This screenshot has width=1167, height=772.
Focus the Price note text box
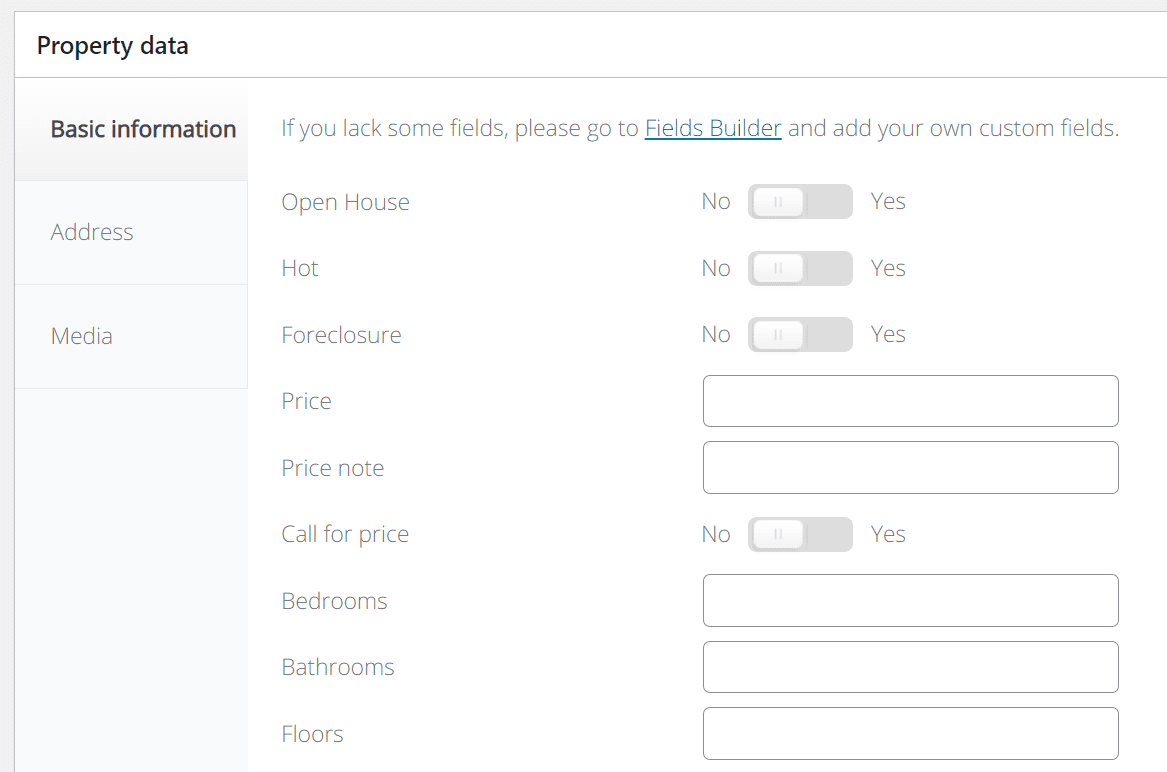(910, 467)
